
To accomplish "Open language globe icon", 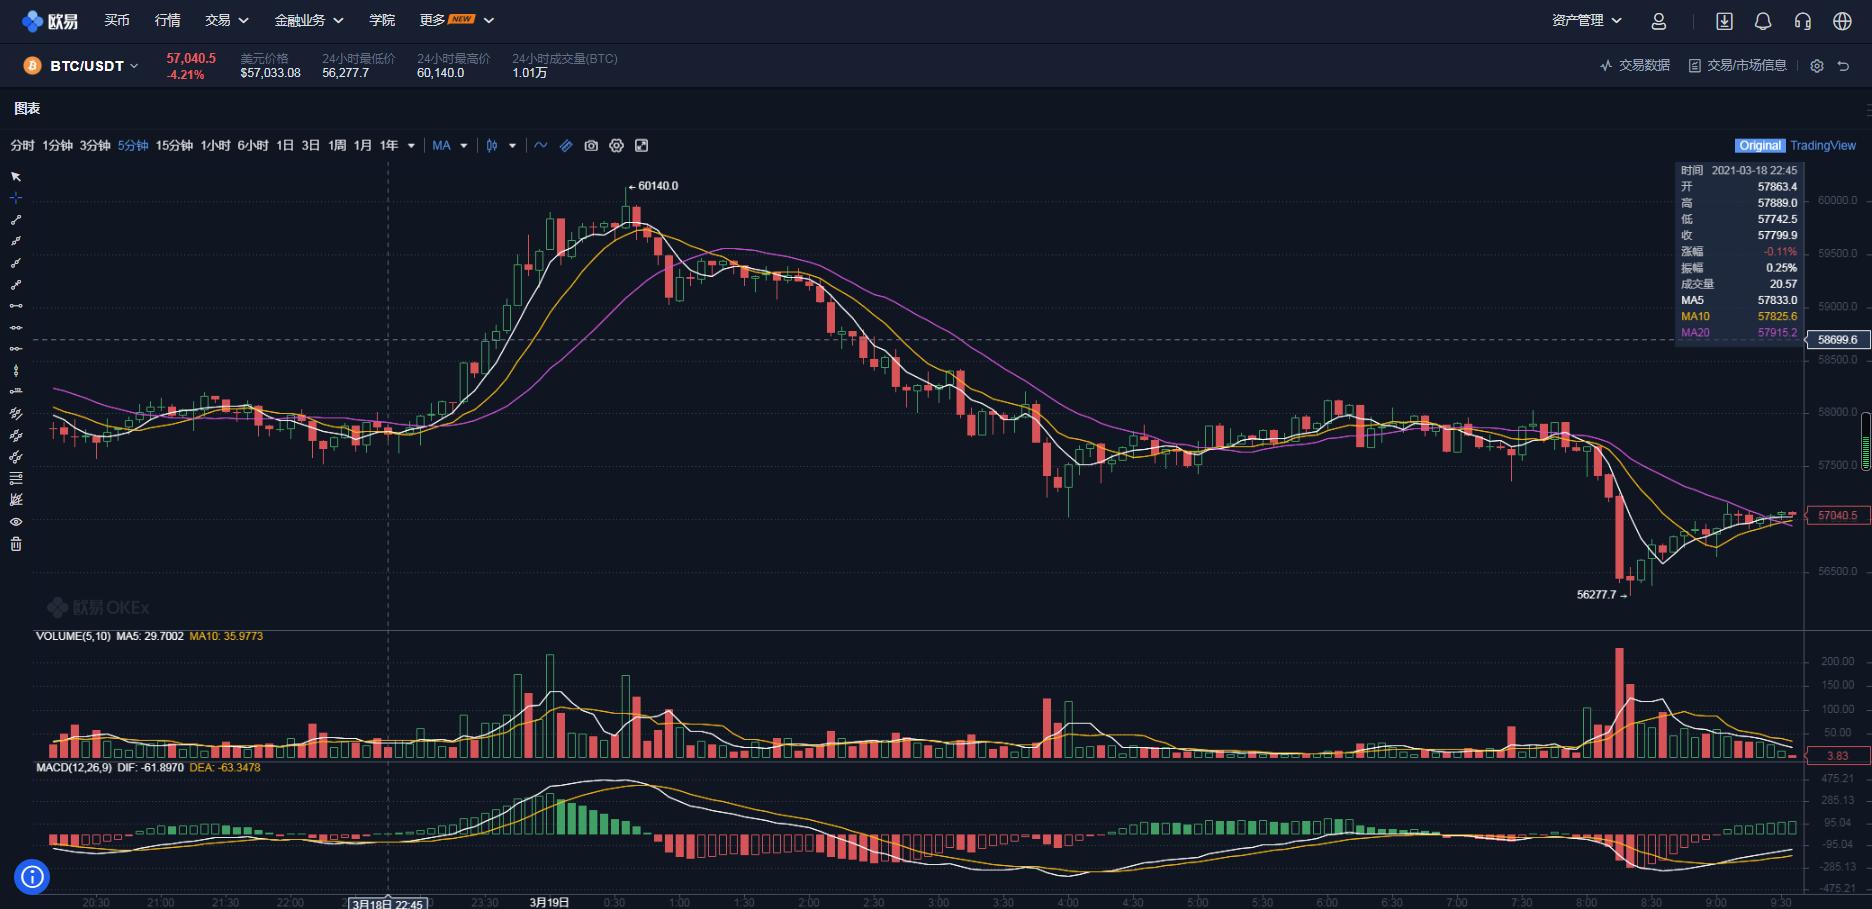I will (1842, 21).
